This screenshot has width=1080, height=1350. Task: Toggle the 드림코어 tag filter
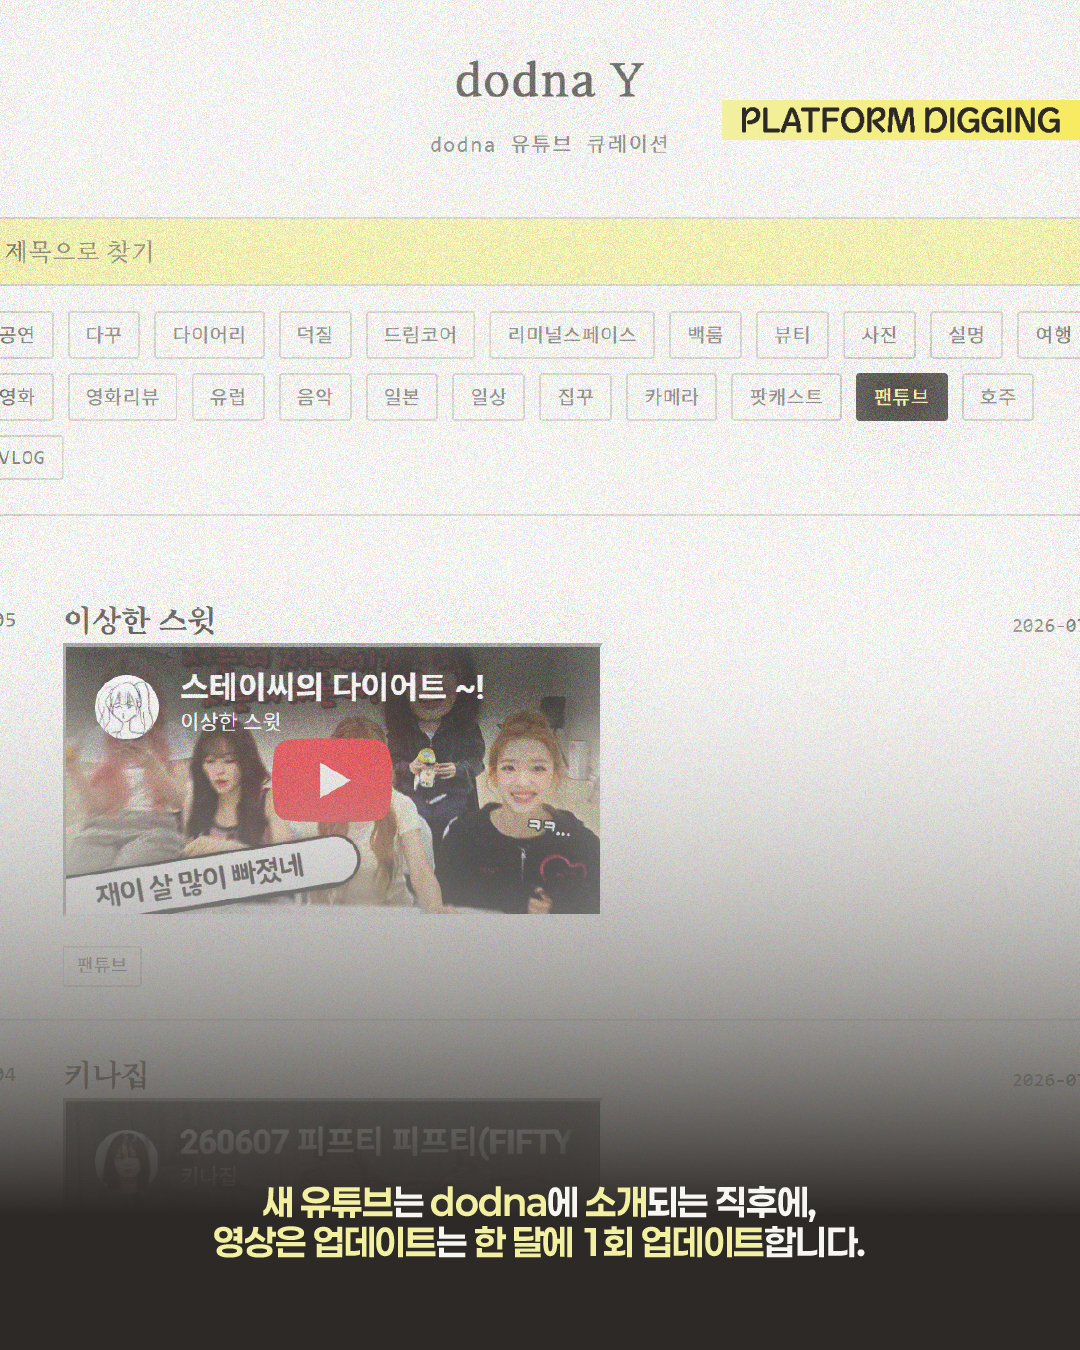point(420,335)
